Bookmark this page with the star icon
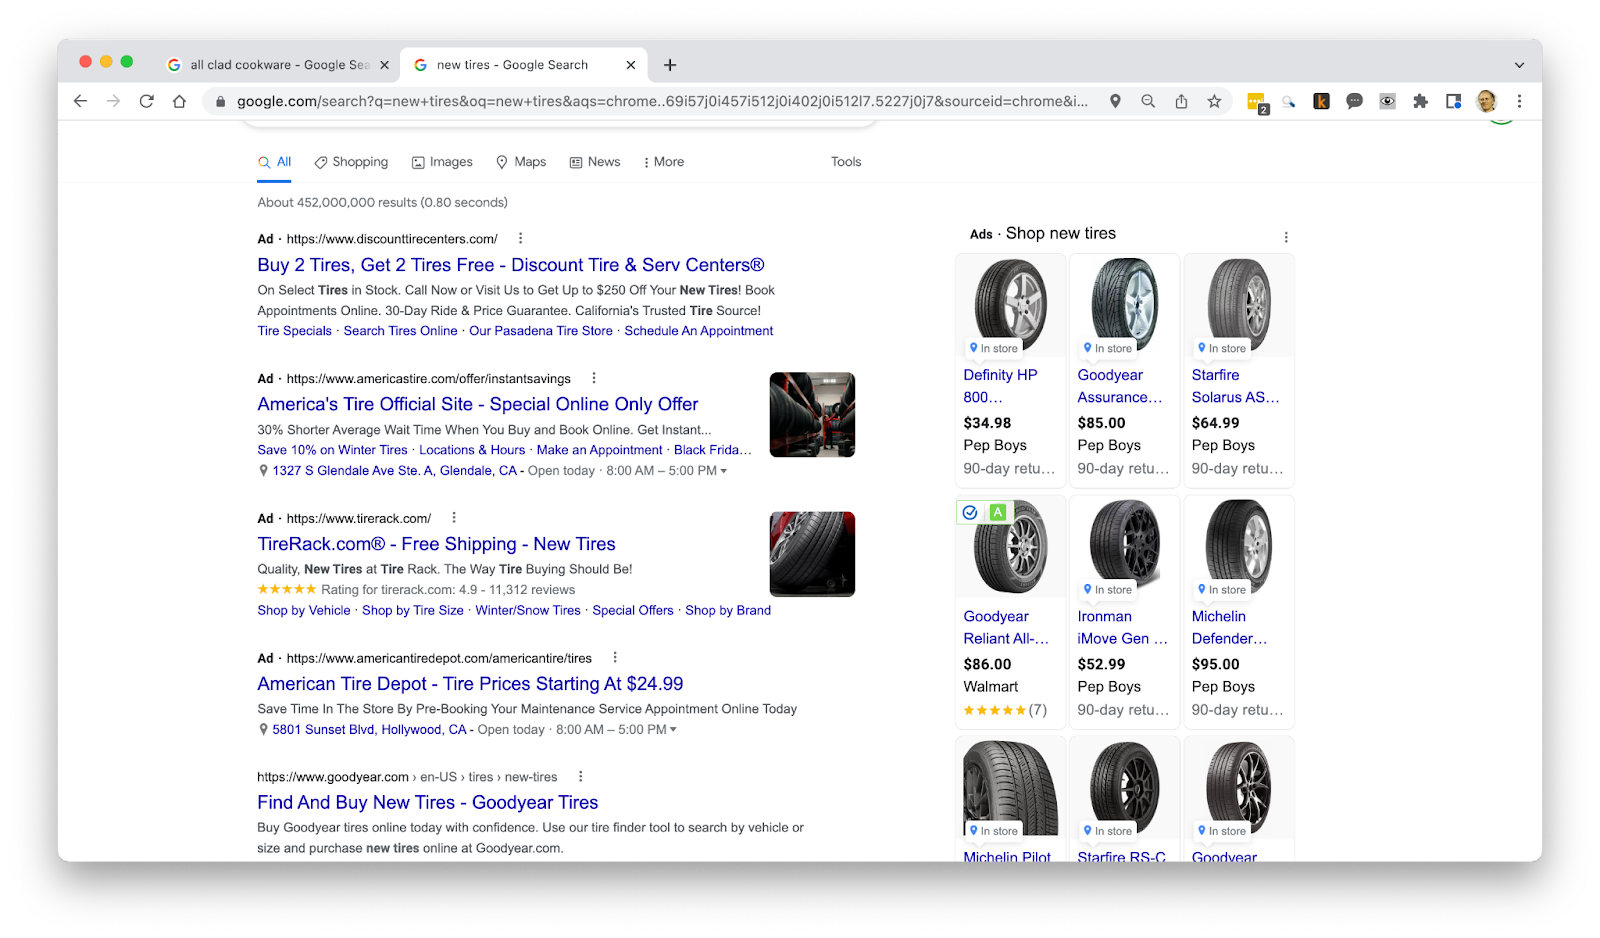Screen dimensions: 1600x938 pyautogui.click(x=1214, y=101)
